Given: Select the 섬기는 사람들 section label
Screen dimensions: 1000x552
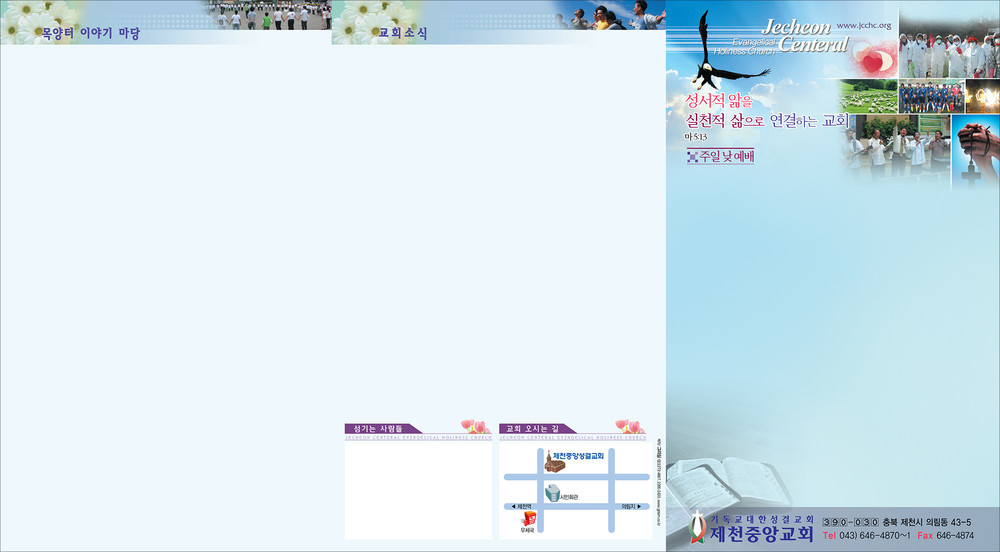Looking at the screenshot, I should point(378,428).
